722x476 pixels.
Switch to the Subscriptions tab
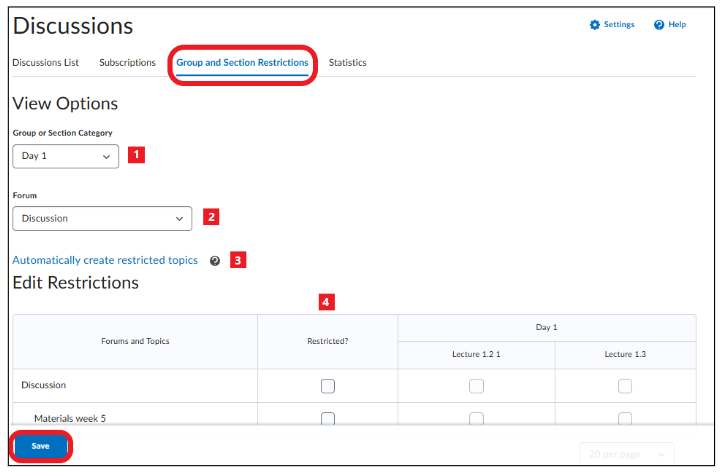point(128,63)
